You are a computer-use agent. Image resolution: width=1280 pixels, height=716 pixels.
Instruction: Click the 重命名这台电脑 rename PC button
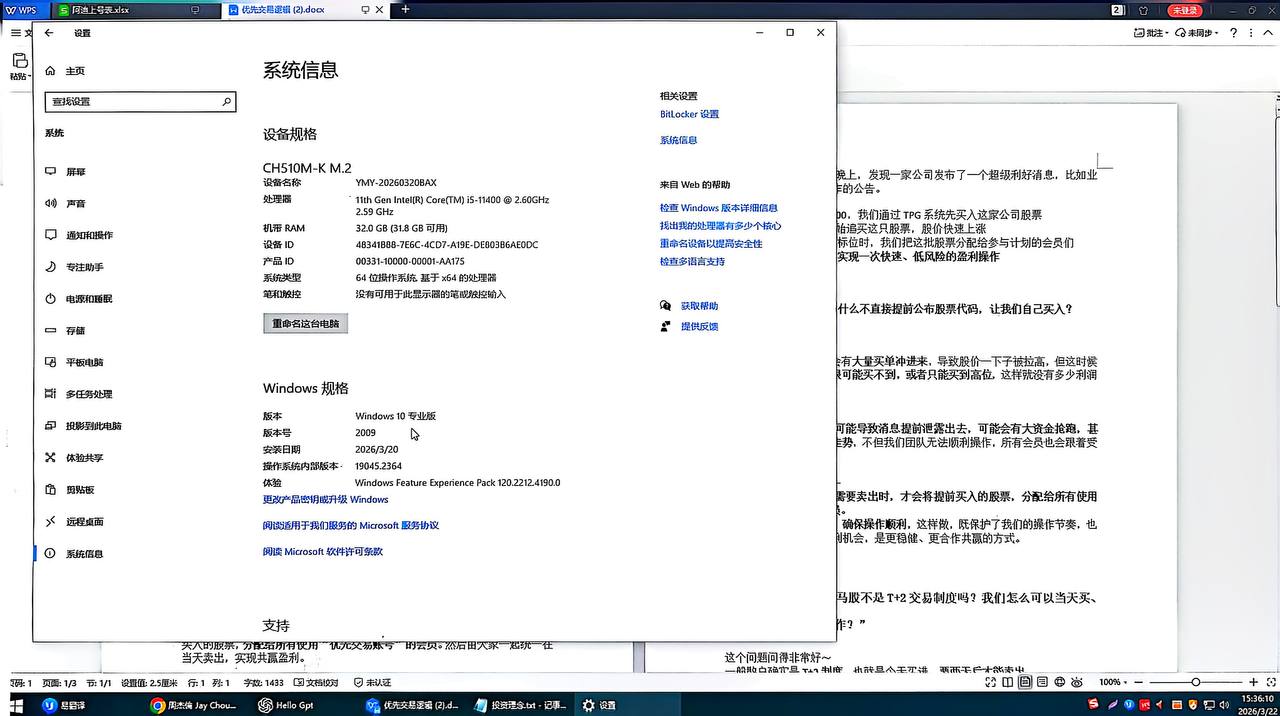tap(305, 324)
